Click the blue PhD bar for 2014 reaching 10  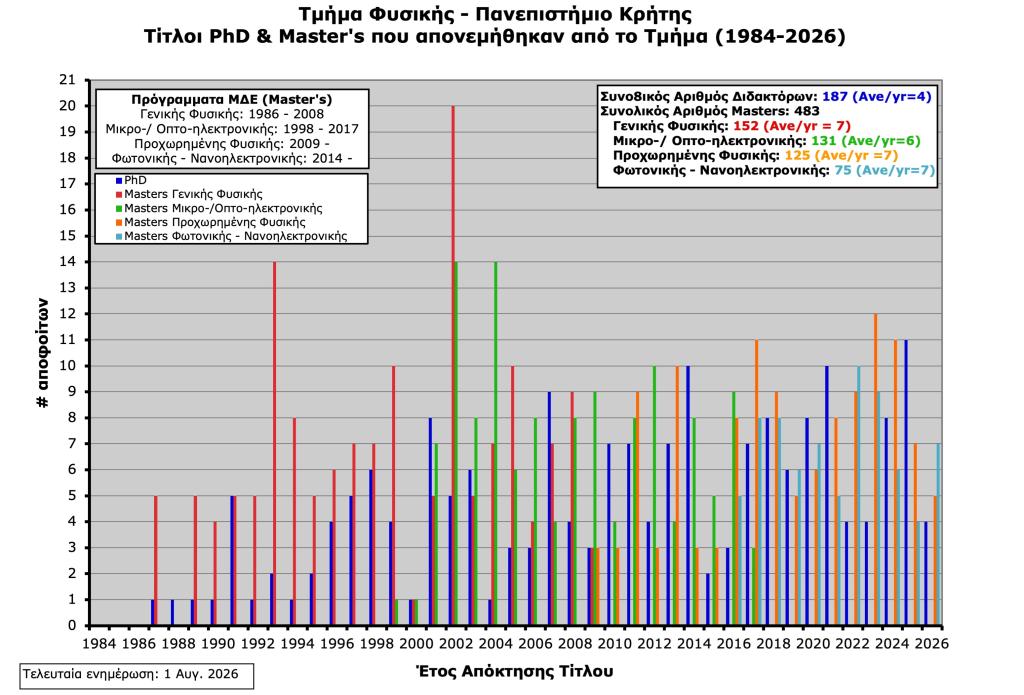click(x=688, y=496)
